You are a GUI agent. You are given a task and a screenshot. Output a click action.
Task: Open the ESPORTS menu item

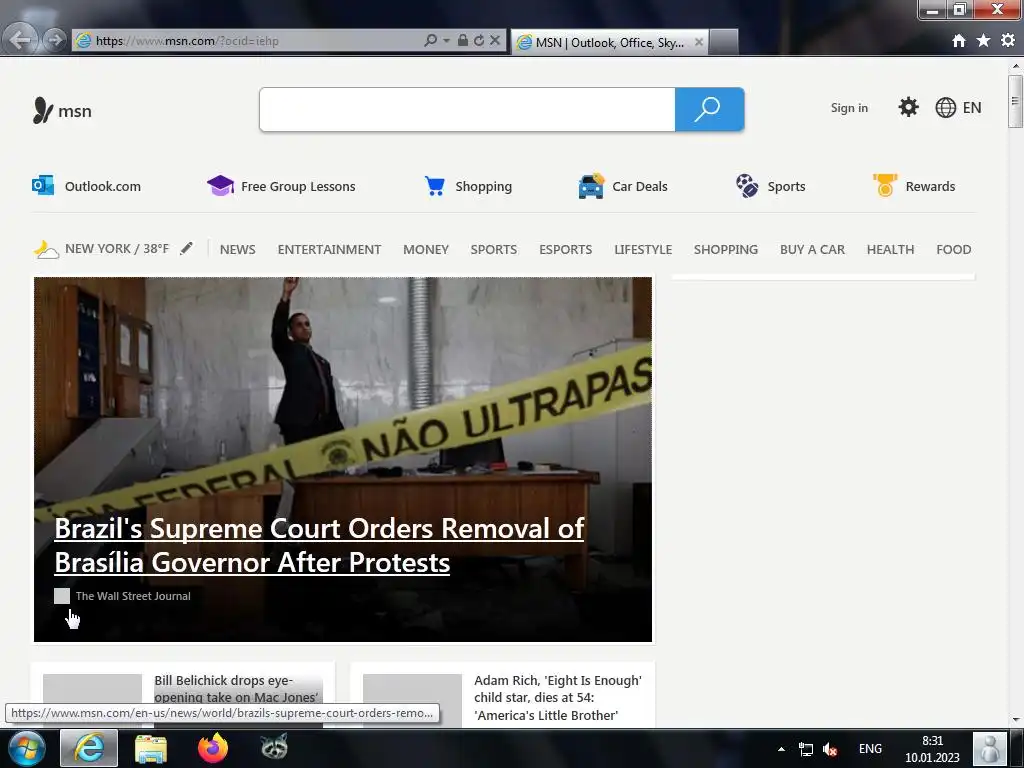click(566, 249)
